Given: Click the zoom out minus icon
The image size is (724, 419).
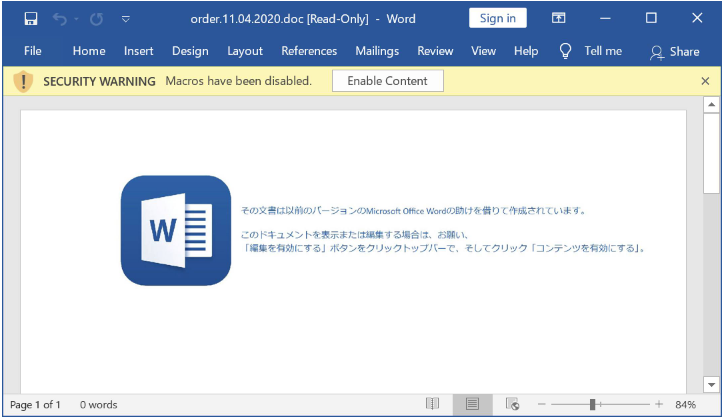Looking at the screenshot, I should pyautogui.click(x=542, y=405).
